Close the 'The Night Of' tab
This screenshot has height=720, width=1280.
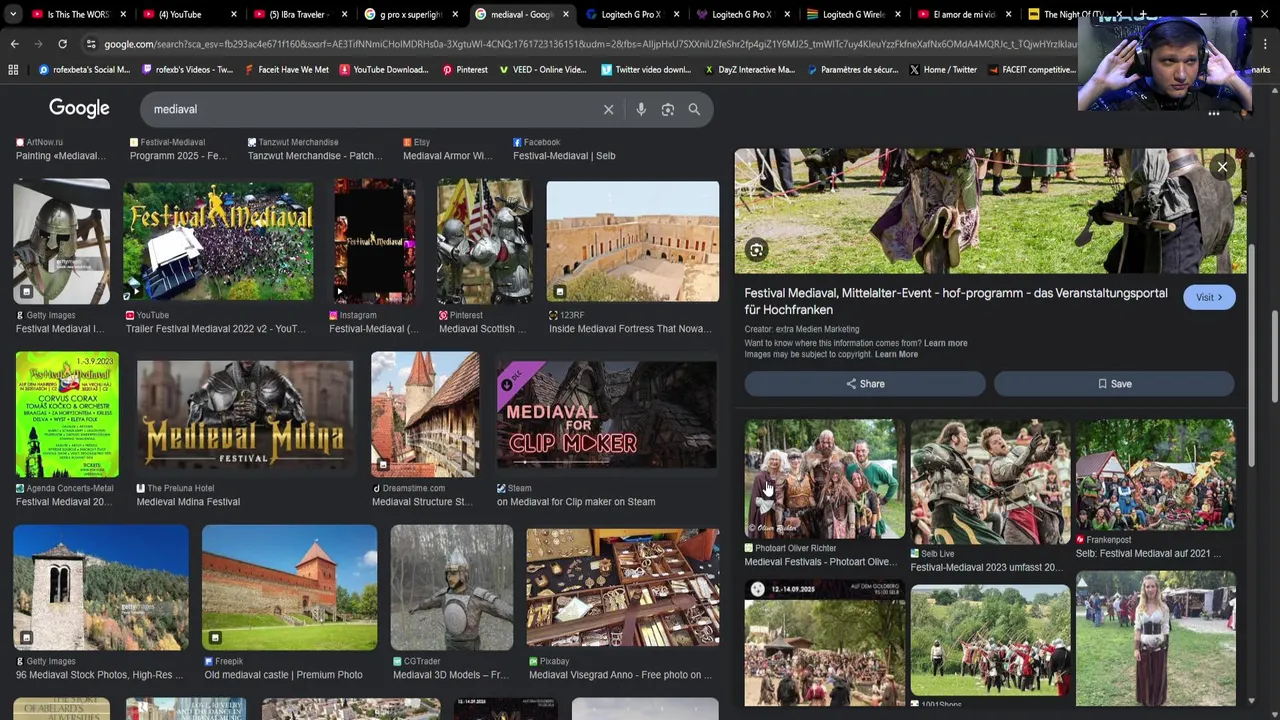click(1119, 15)
